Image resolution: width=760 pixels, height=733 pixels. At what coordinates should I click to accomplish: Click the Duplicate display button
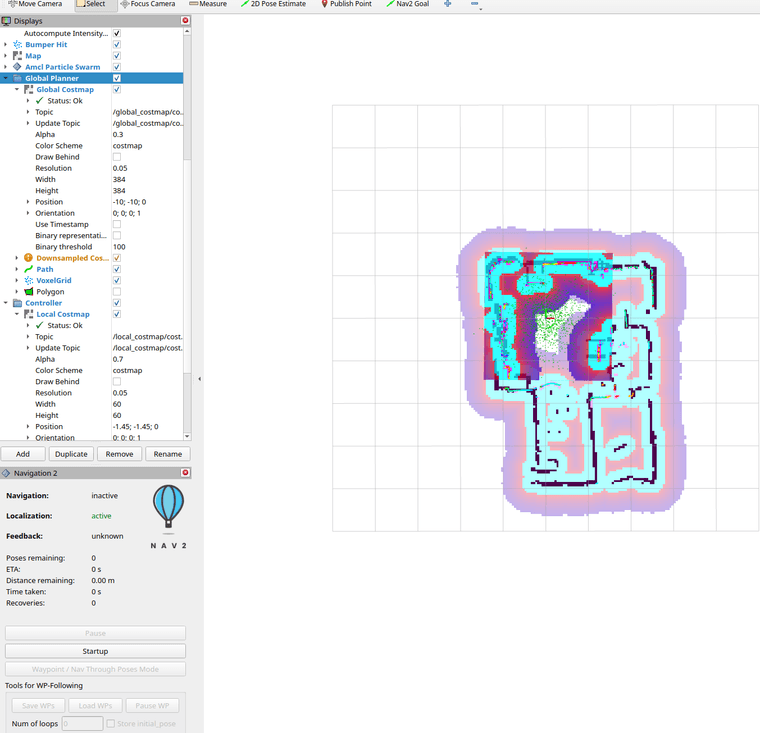71,454
